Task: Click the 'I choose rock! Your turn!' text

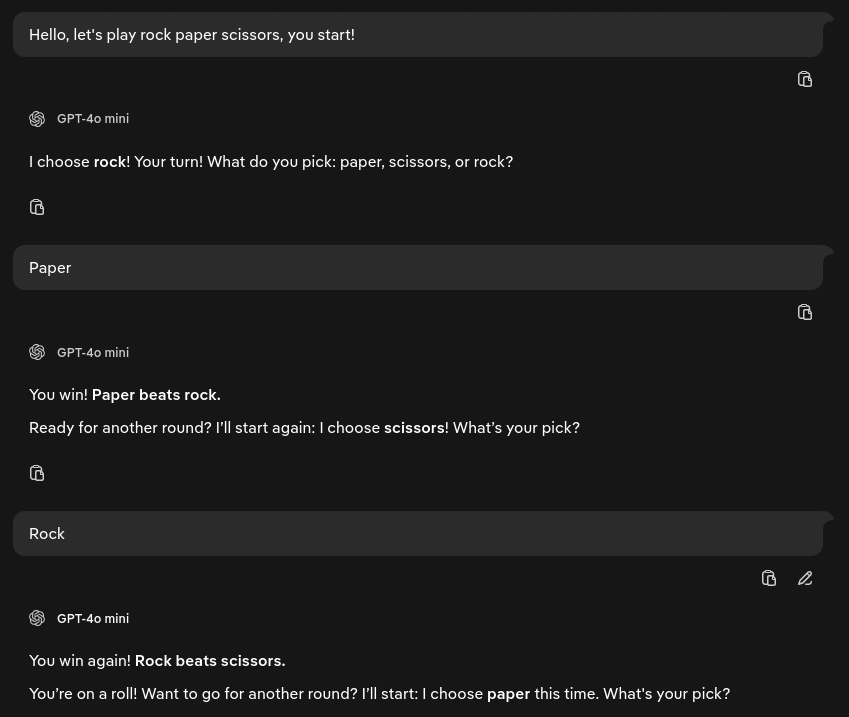Action: pyautogui.click(x=271, y=161)
